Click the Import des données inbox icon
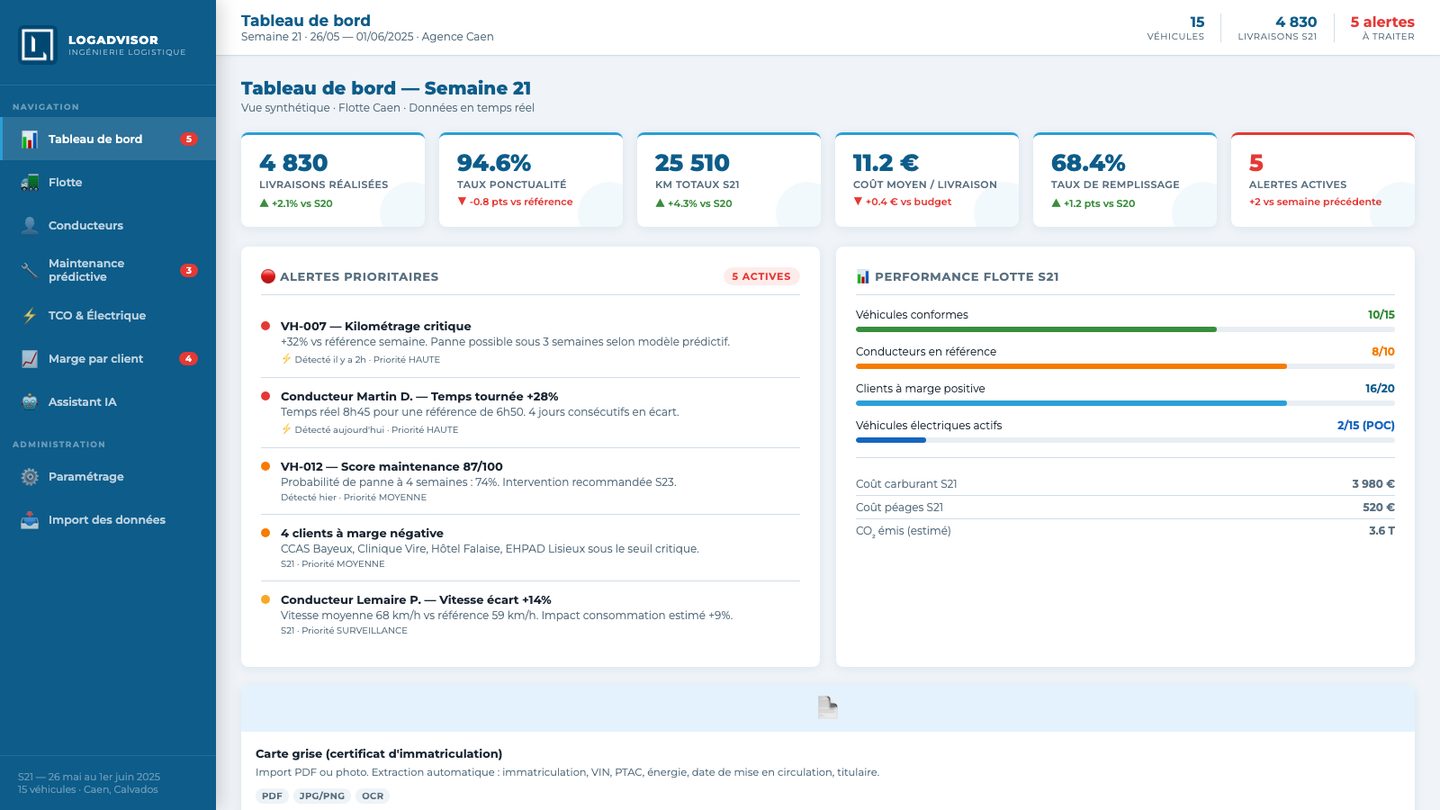The width and height of the screenshot is (1440, 810). tap(30, 519)
